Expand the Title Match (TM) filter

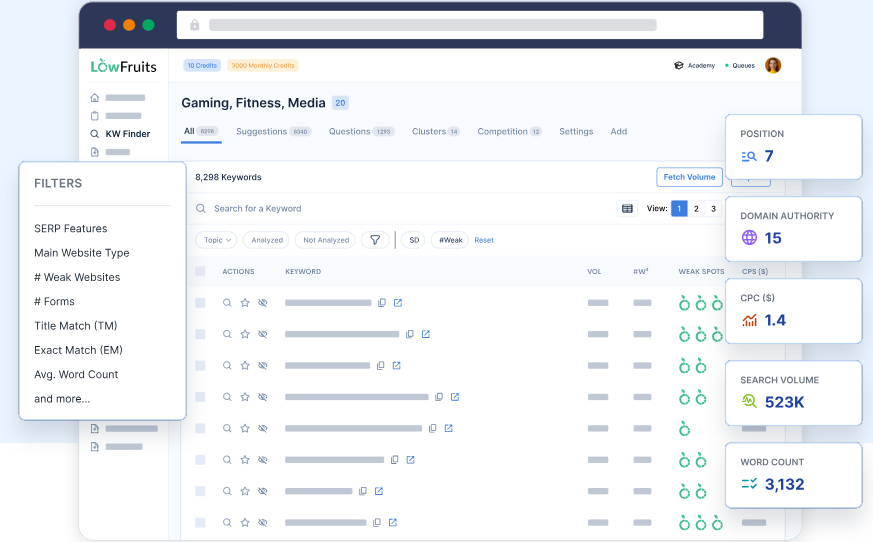[x=76, y=326]
